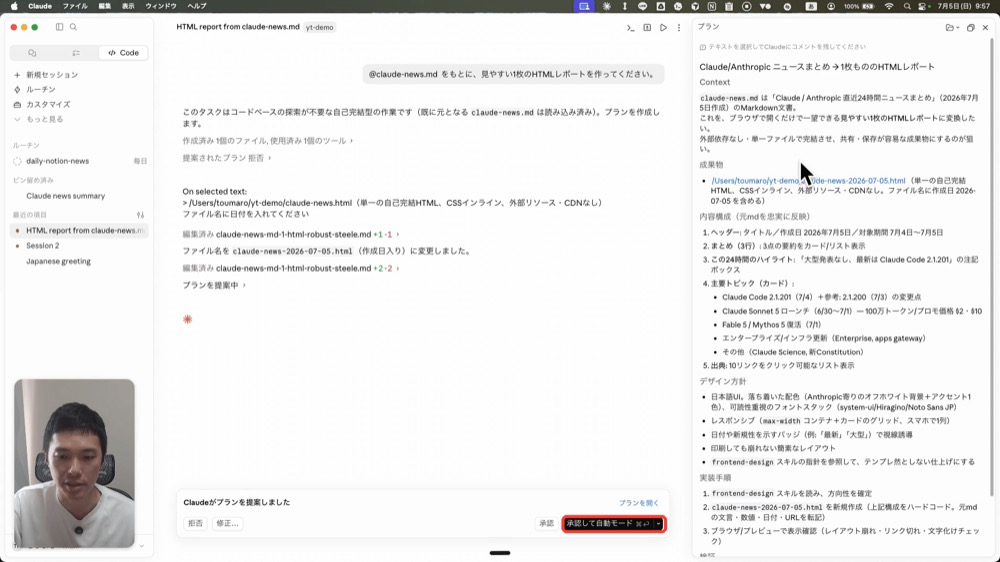
Task: Open the ヘルプ menu
Action: click(196, 6)
